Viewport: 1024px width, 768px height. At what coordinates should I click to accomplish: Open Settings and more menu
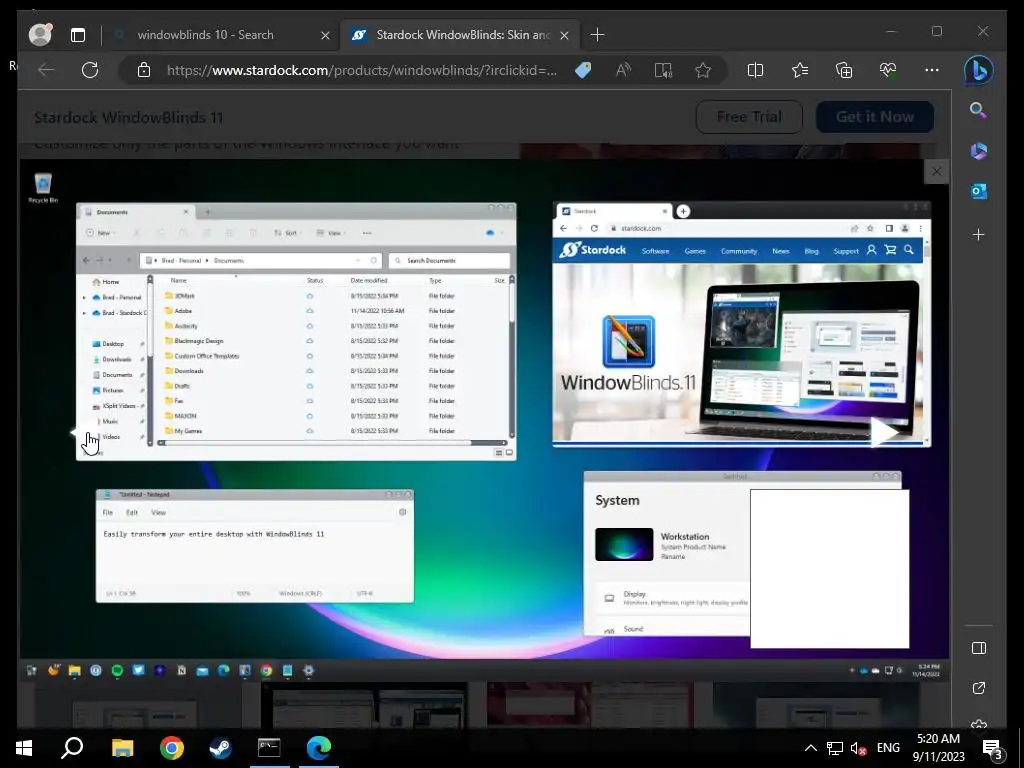point(932,71)
